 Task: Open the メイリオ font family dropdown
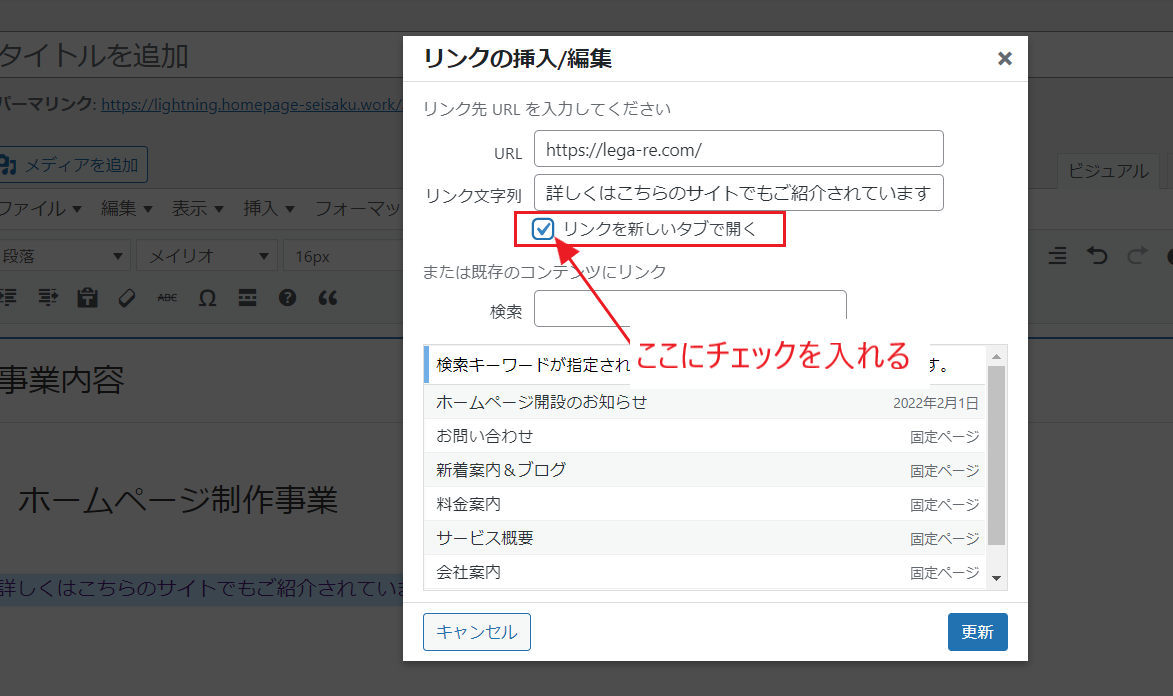coord(207,256)
